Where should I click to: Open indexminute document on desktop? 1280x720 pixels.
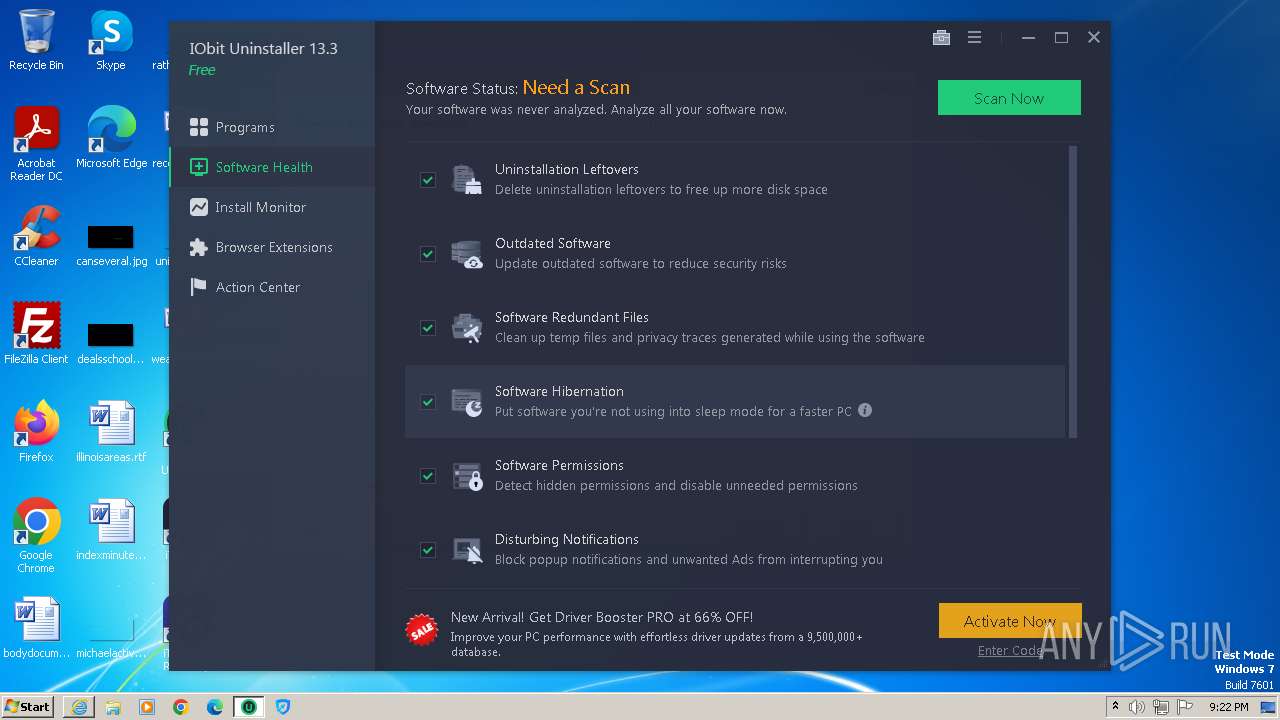111,529
